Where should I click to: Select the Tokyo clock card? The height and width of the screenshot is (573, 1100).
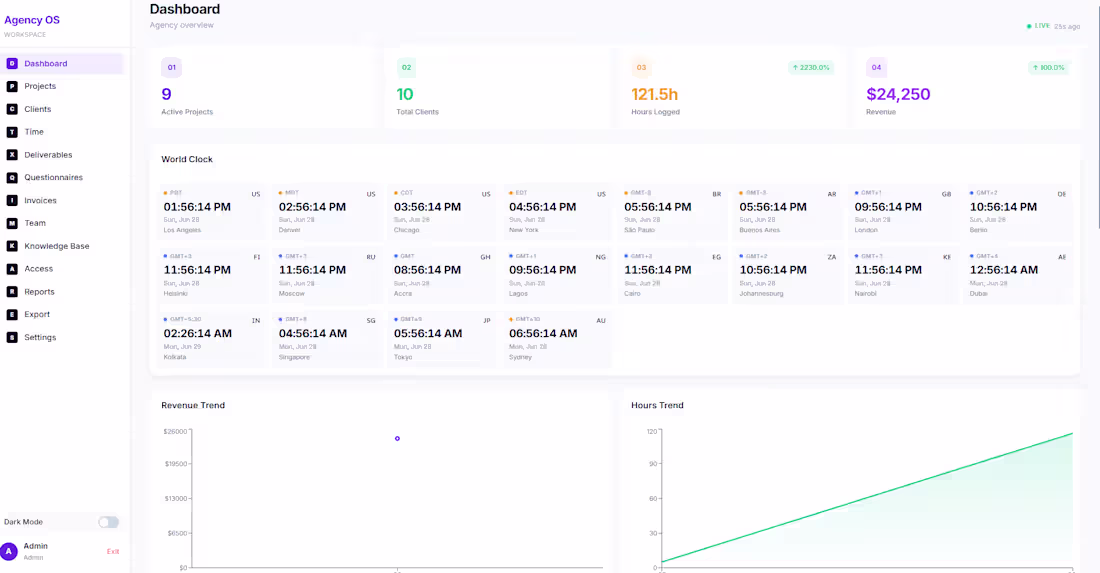point(441,339)
